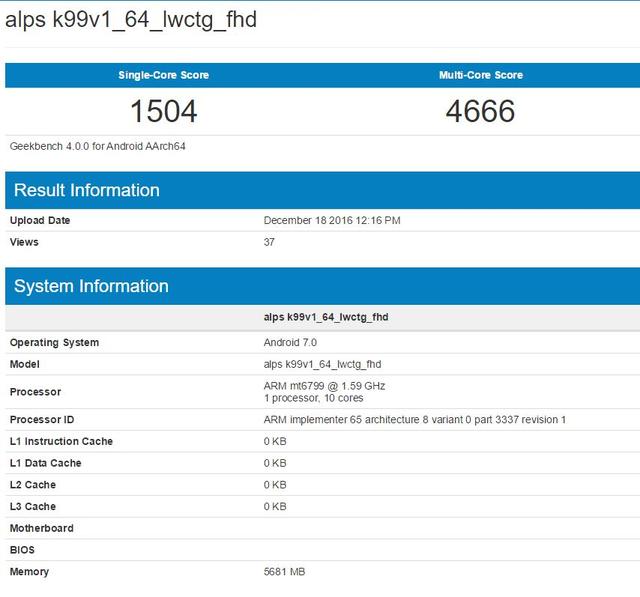Click the Model row label

click(24, 364)
